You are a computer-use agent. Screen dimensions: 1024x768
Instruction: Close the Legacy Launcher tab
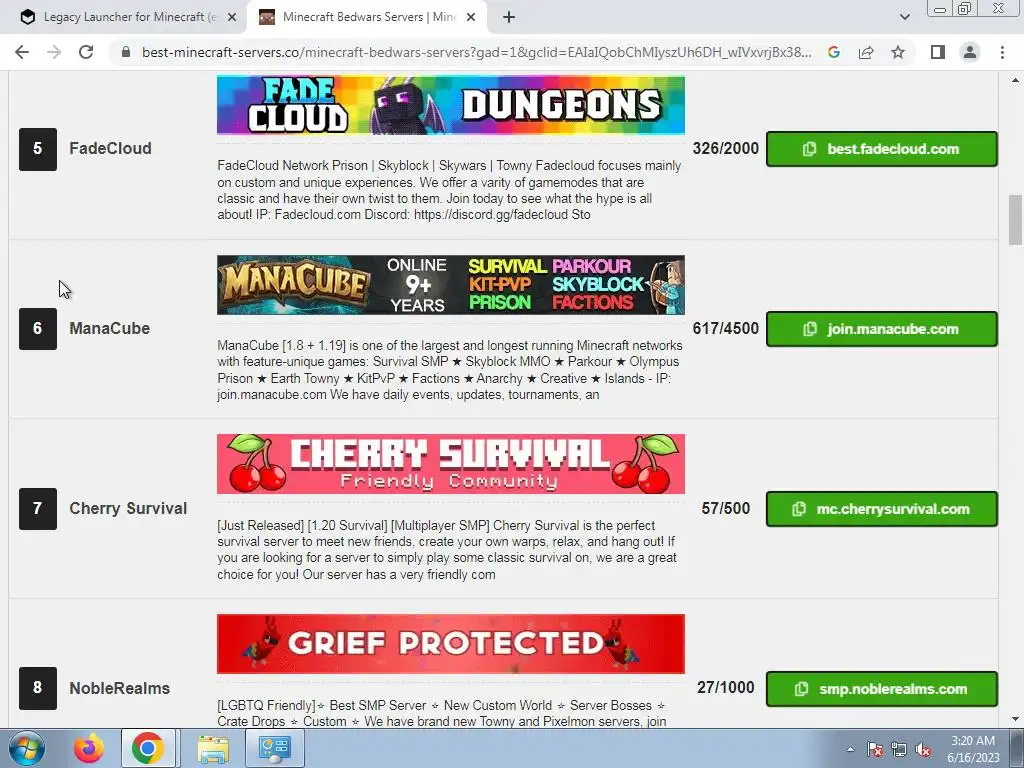[x=232, y=18]
